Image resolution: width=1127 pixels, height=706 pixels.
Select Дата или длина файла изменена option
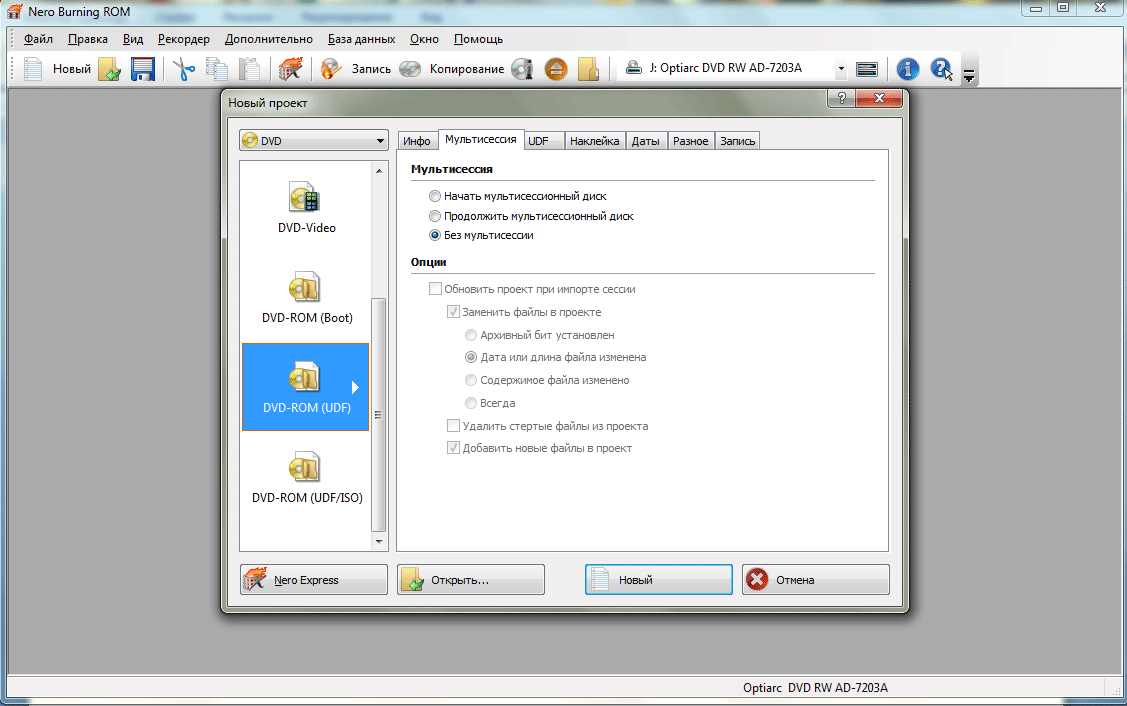tap(471, 357)
